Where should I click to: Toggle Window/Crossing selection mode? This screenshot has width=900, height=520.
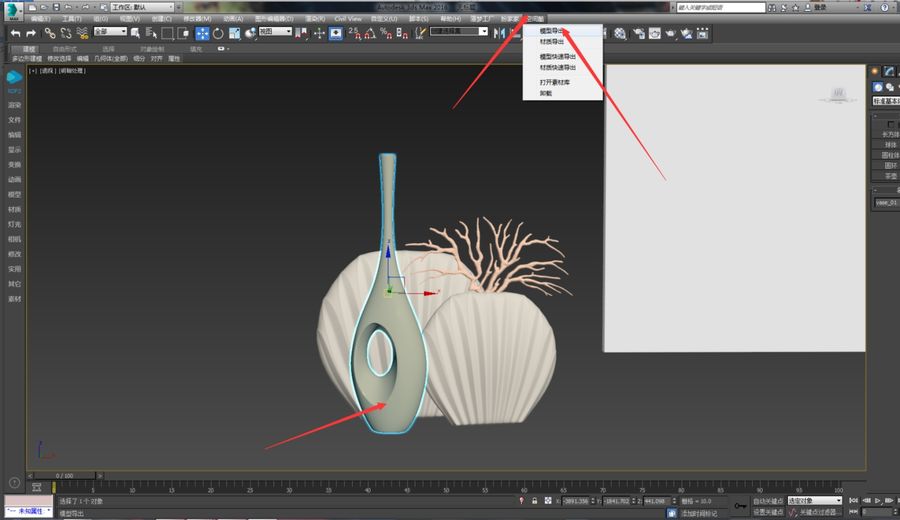[183, 33]
